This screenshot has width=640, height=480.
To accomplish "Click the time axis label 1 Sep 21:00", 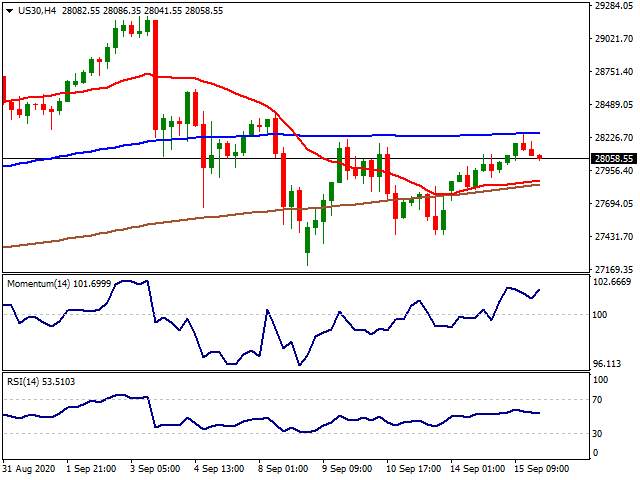I will coord(91,468).
